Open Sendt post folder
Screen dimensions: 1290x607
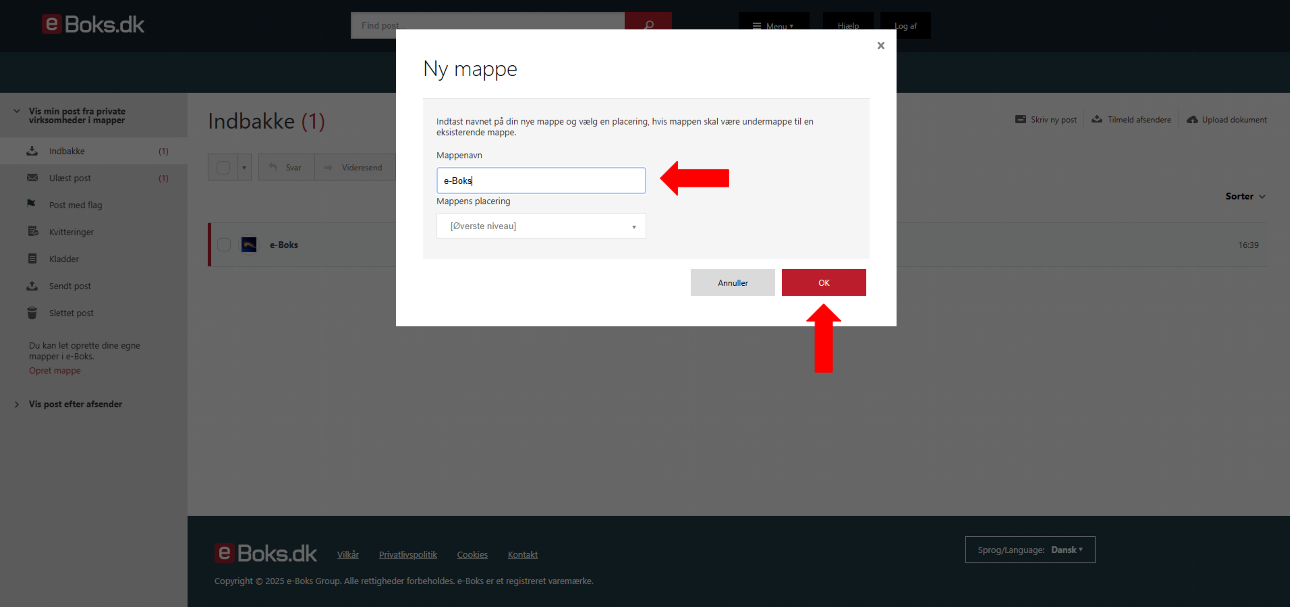(x=94, y=286)
